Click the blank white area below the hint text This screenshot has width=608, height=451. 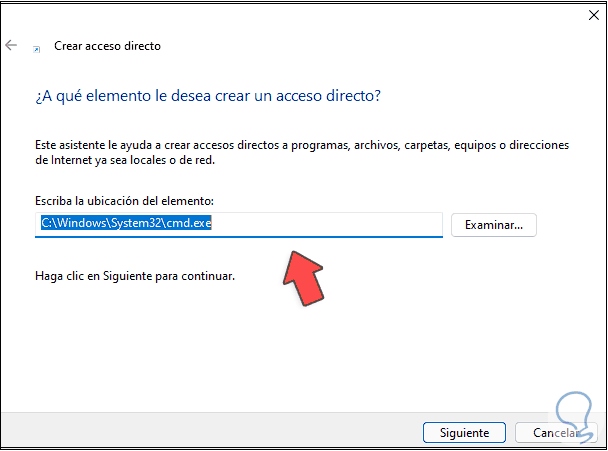[300, 350]
